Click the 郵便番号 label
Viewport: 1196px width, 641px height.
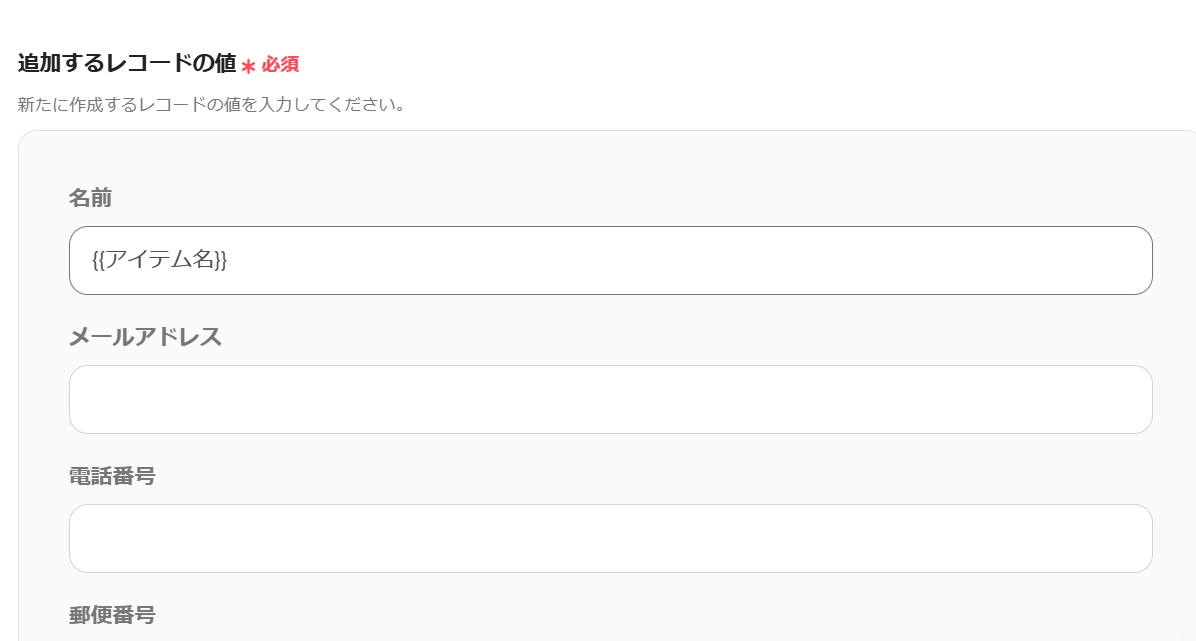coord(112,614)
